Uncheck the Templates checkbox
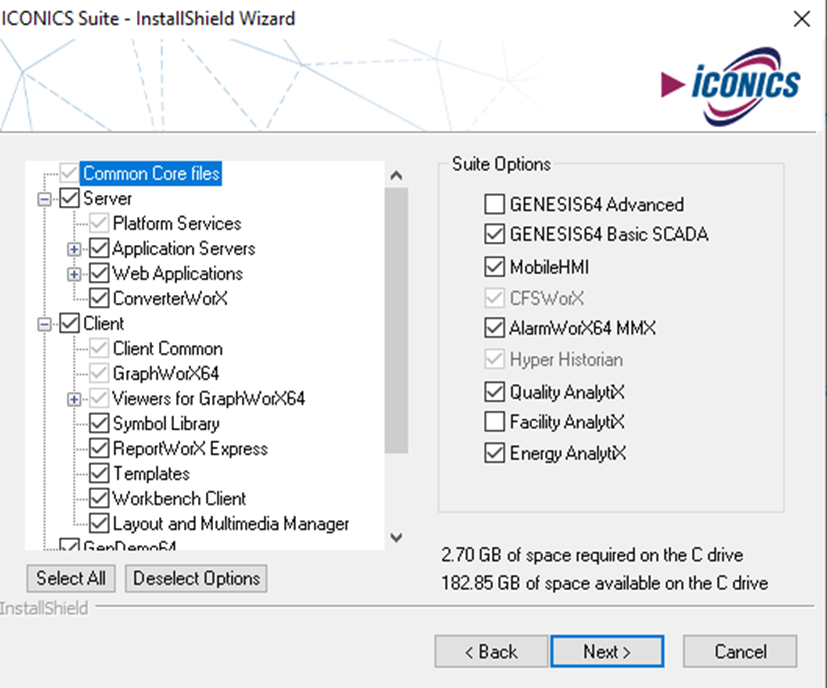Screen dimensions: 827x688 point(99,473)
